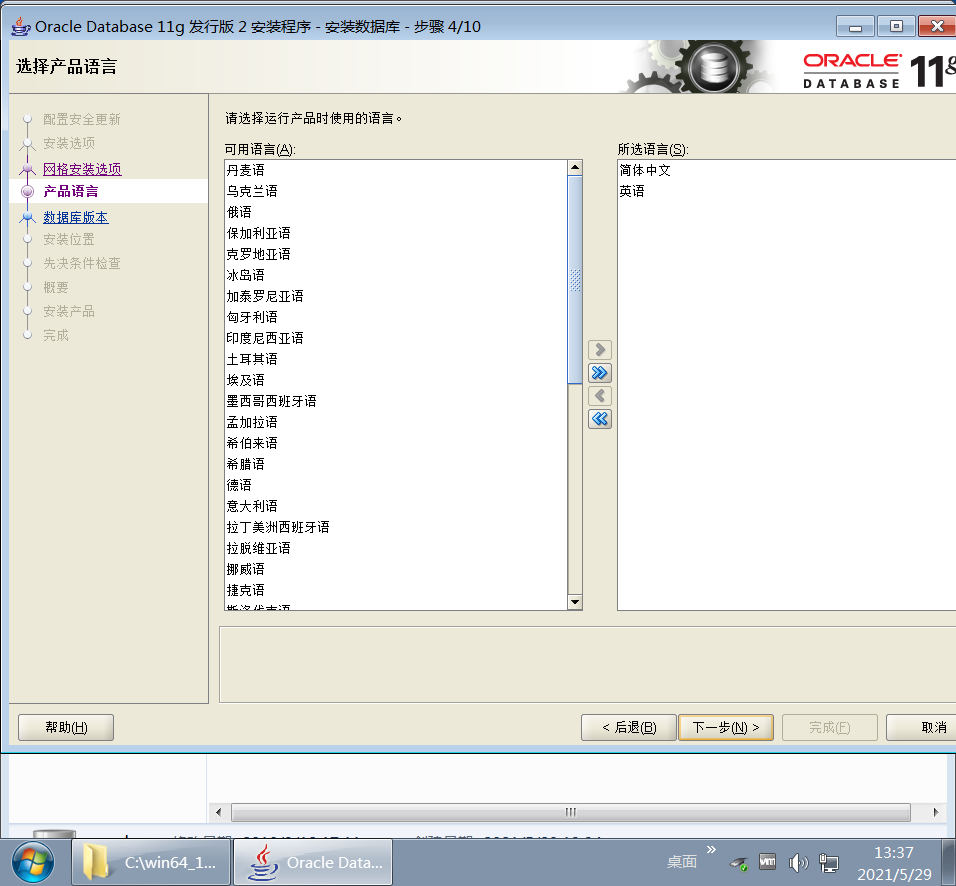Open the Windows Start menu

[30, 861]
